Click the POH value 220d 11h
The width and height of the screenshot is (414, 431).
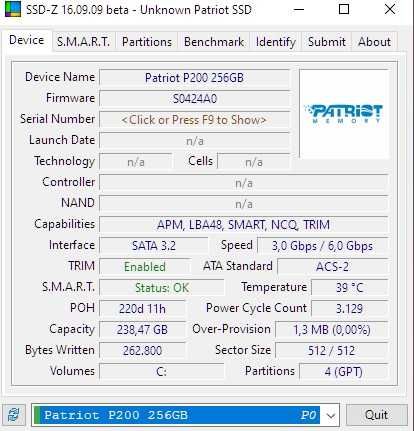tap(142, 309)
